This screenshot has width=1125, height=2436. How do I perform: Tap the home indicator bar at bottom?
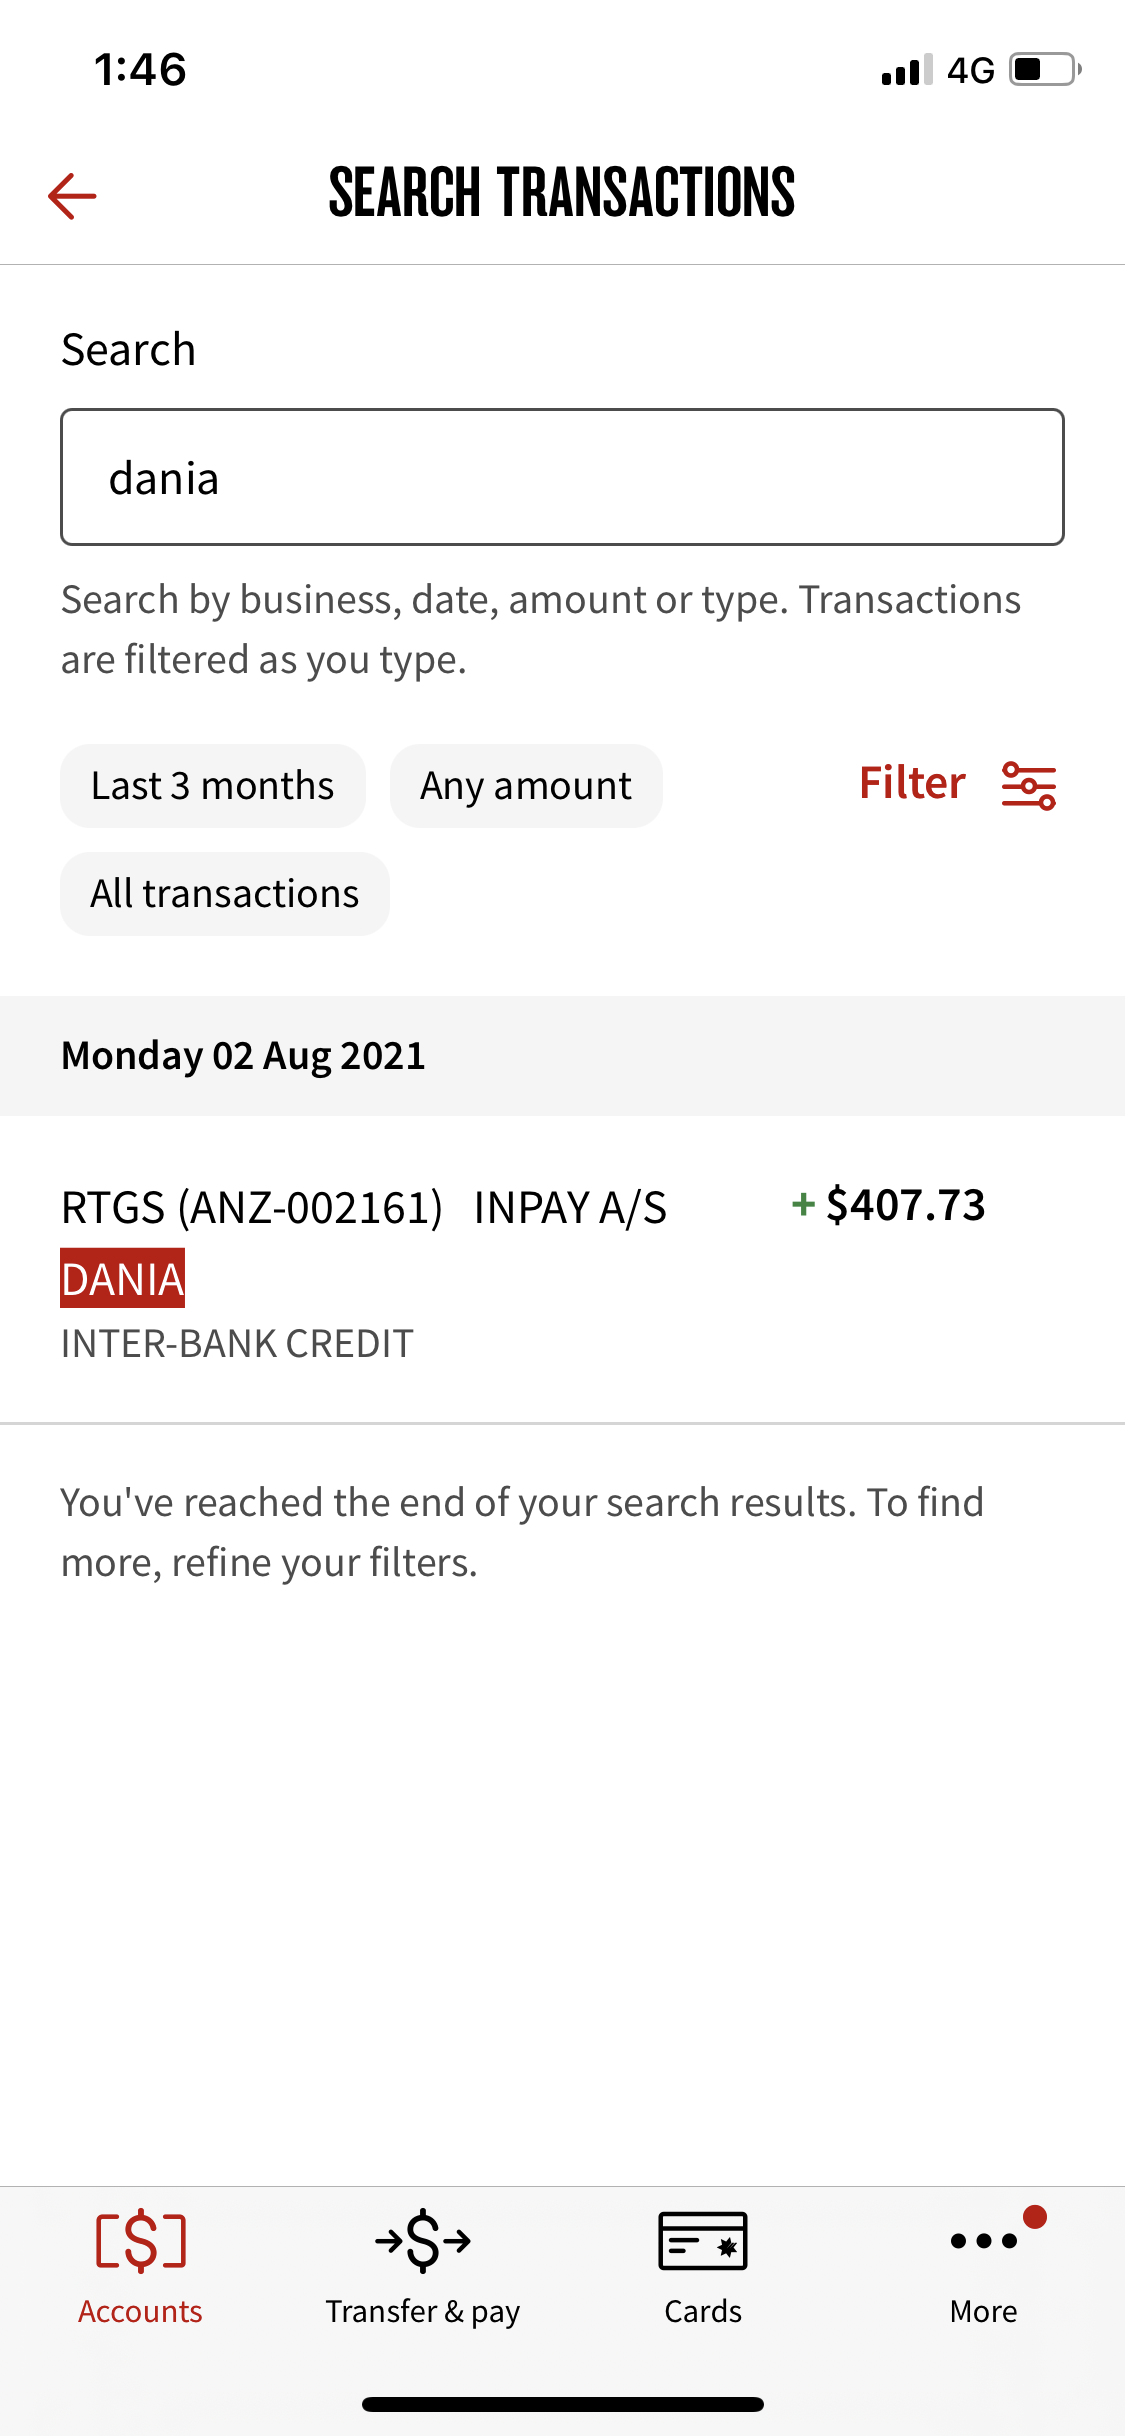562,2404
